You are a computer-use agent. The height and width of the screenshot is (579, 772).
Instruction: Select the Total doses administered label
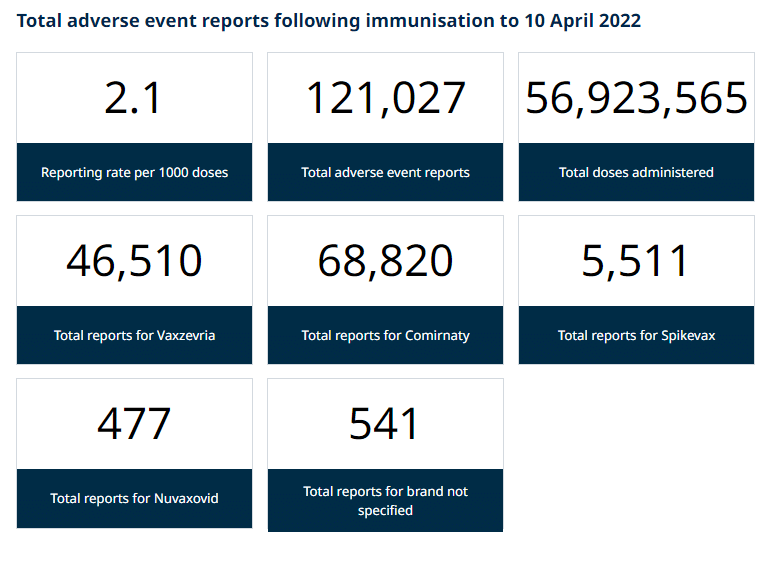(x=636, y=172)
